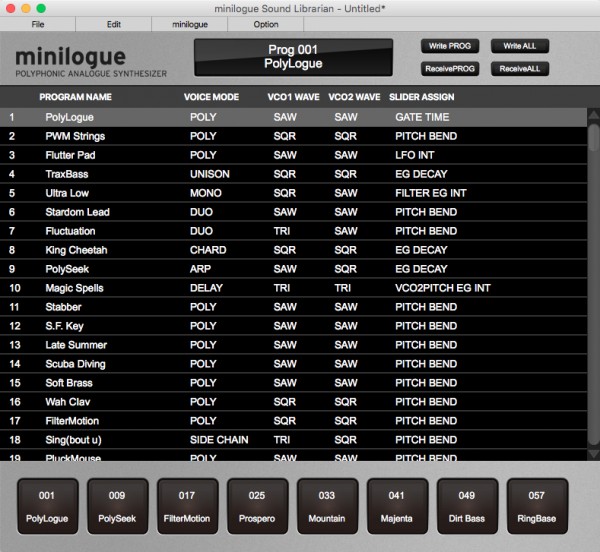The width and height of the screenshot is (600, 552).
Task: Select program Scuba Diving
Action: 293,364
